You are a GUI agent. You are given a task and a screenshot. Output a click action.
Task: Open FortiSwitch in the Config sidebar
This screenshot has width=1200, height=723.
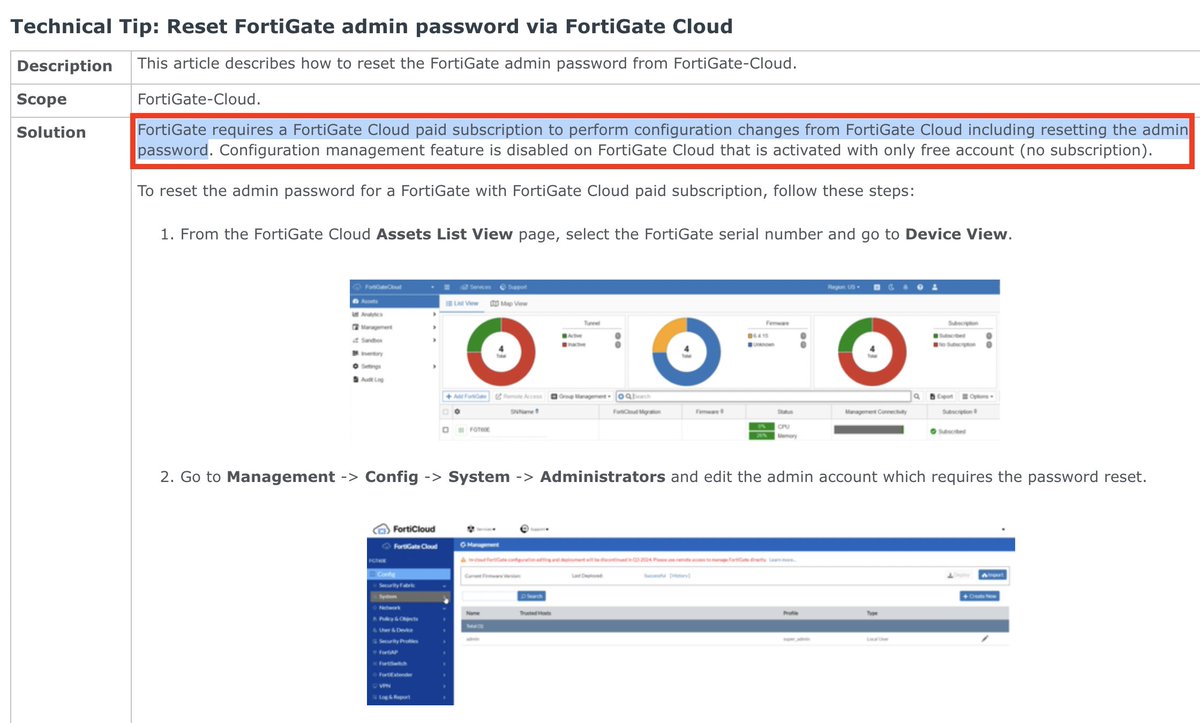(410, 663)
